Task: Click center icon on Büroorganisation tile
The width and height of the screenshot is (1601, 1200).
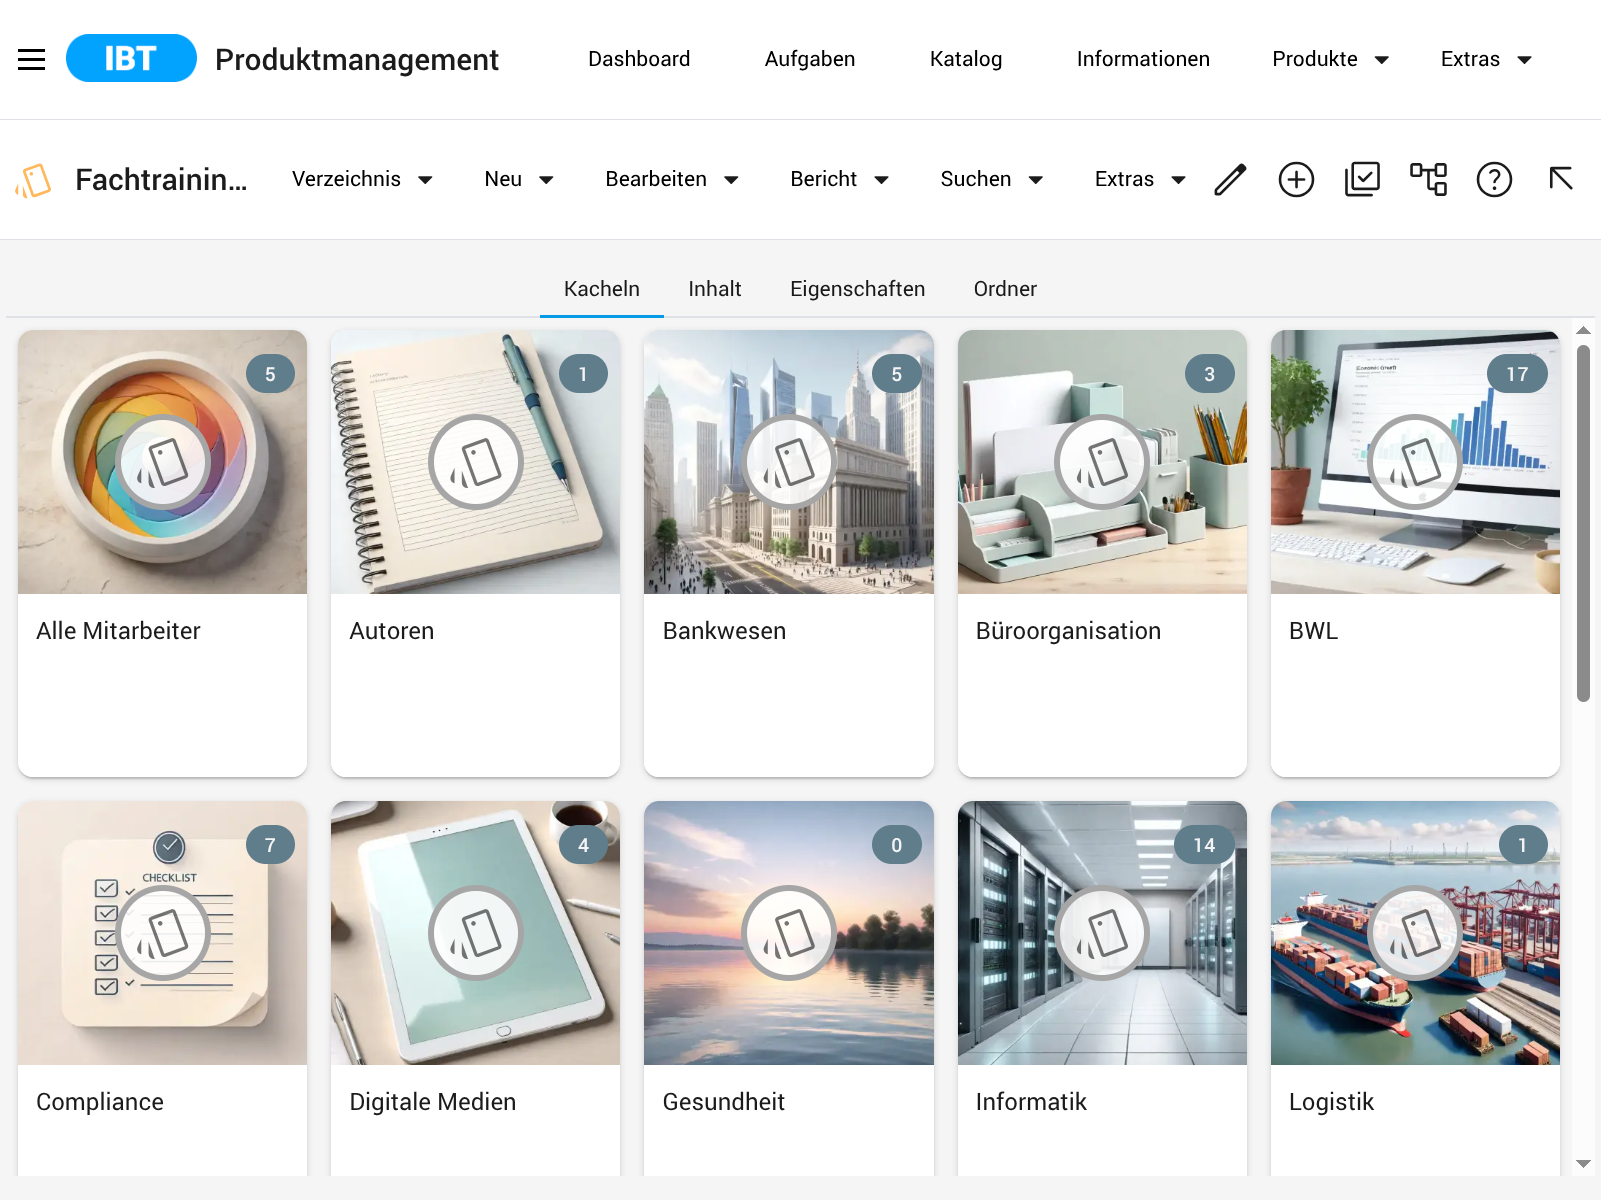Action: 1102,462
